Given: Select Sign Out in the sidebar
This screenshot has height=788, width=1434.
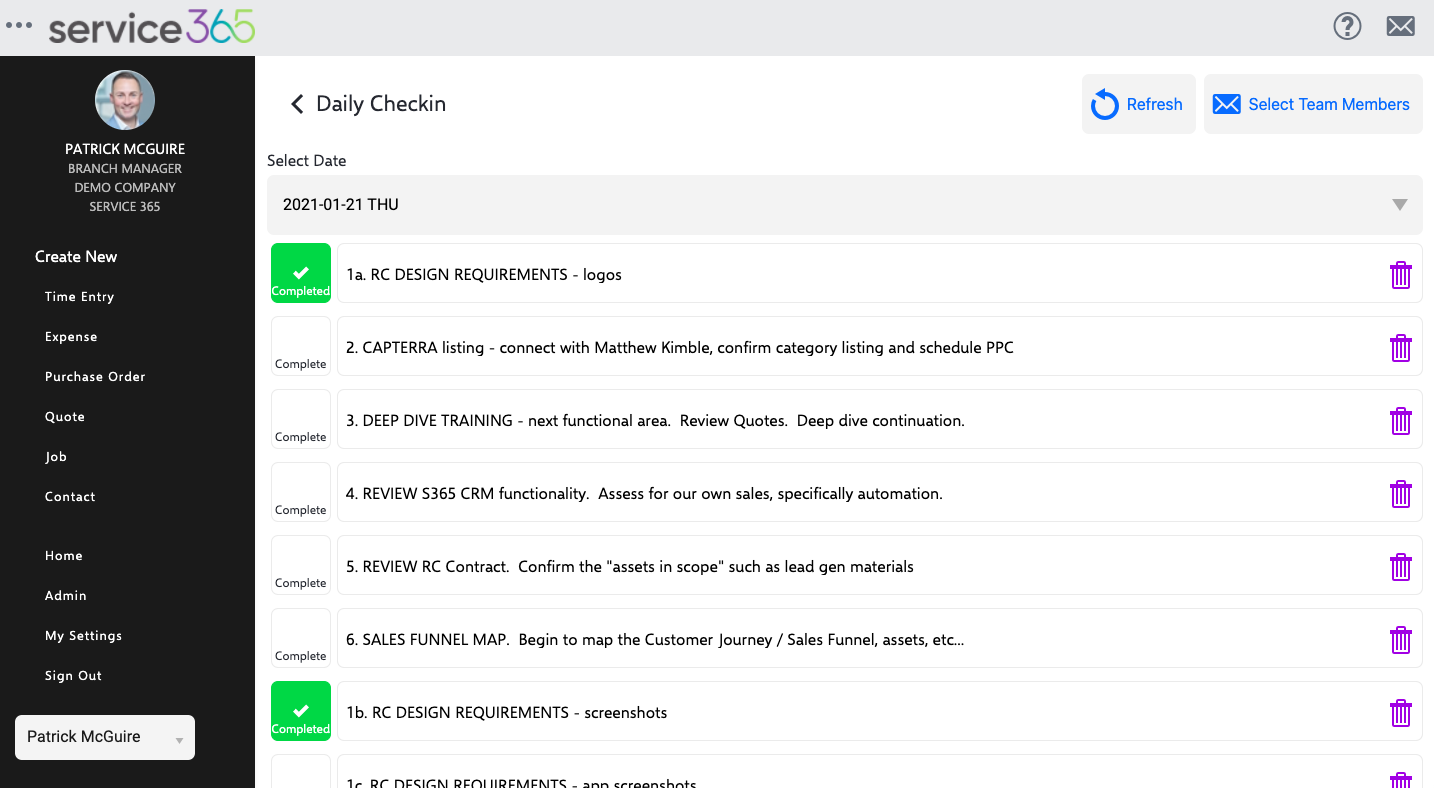Looking at the screenshot, I should 72,675.
